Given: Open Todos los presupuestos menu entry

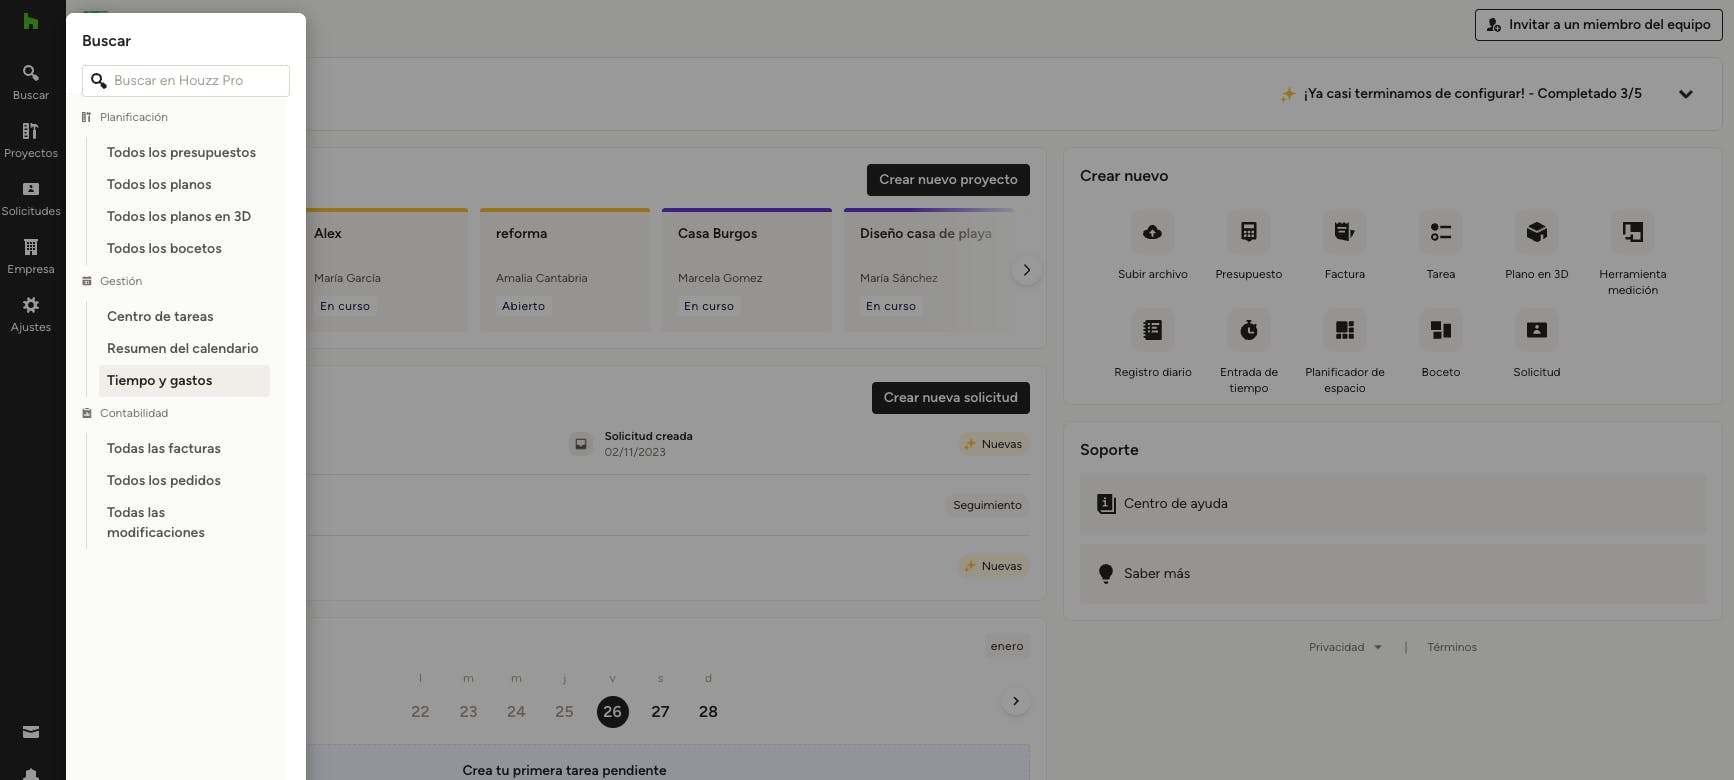Looking at the screenshot, I should [x=181, y=153].
